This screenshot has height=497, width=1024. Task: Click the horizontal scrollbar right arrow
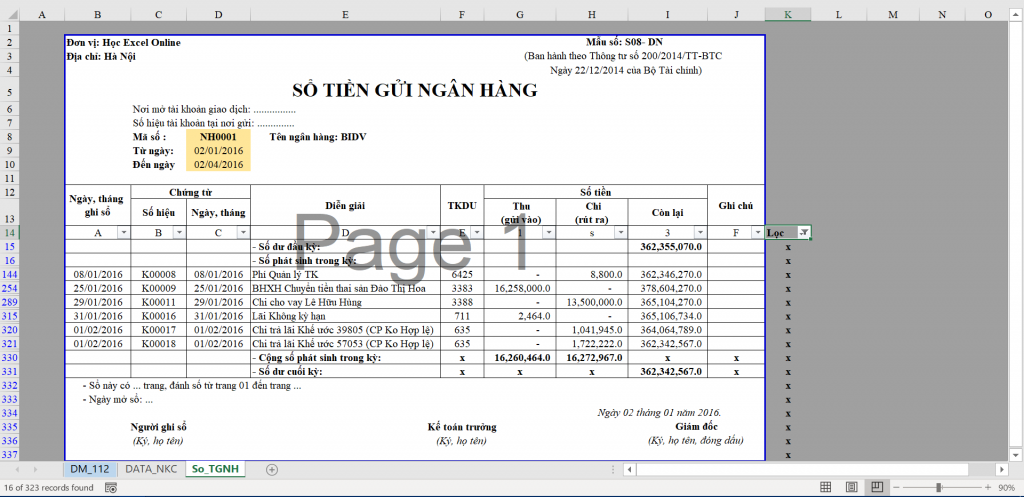click(x=1003, y=469)
